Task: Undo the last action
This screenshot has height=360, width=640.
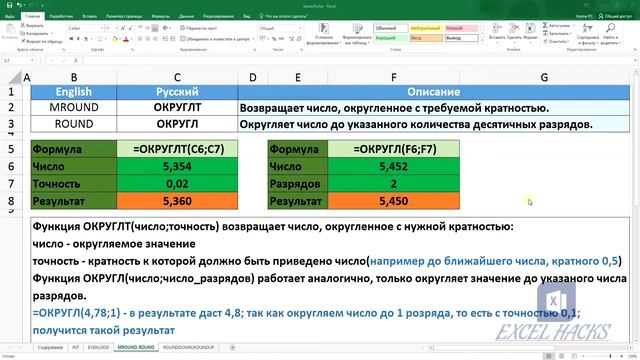Action: 19,5
